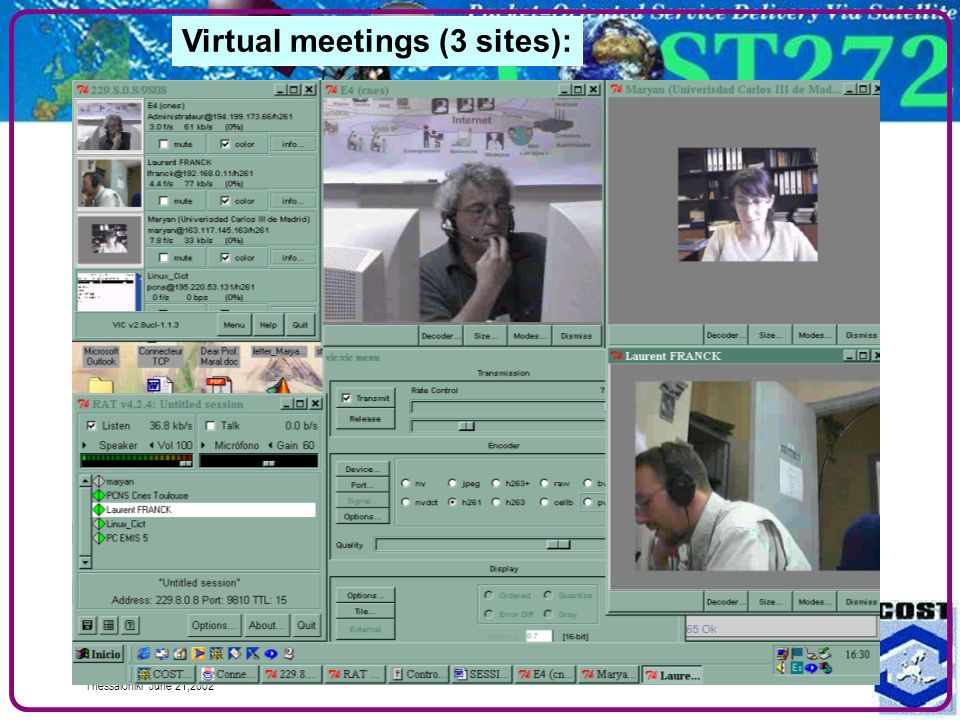Click the Speaker output selector arrow
This screenshot has width=960, height=720.
pos(84,445)
